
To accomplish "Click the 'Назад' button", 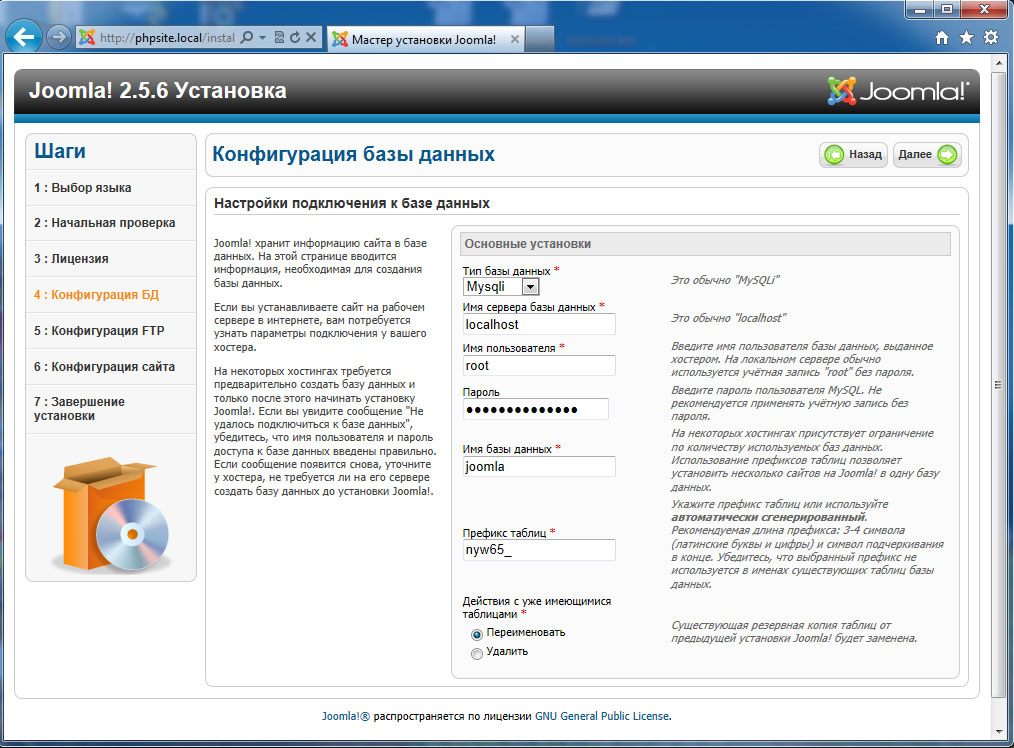I will [854, 155].
